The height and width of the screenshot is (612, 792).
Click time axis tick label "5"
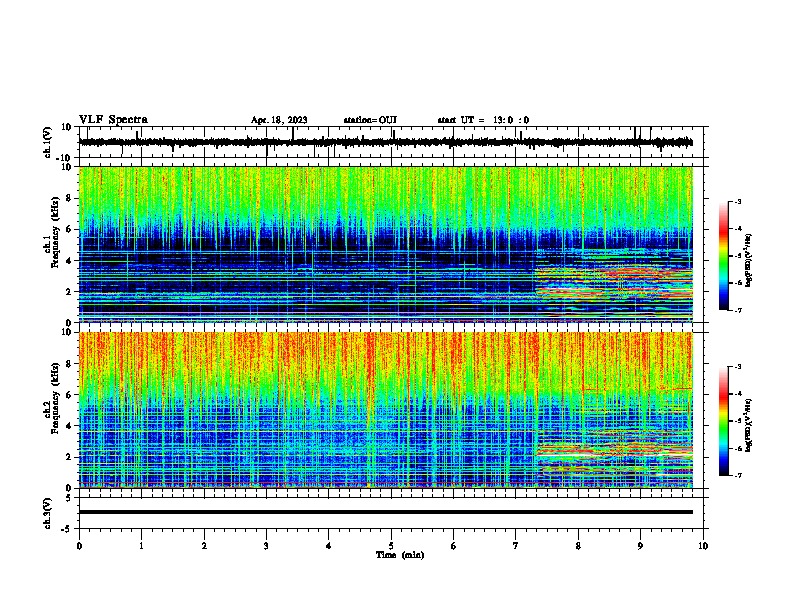(x=391, y=546)
